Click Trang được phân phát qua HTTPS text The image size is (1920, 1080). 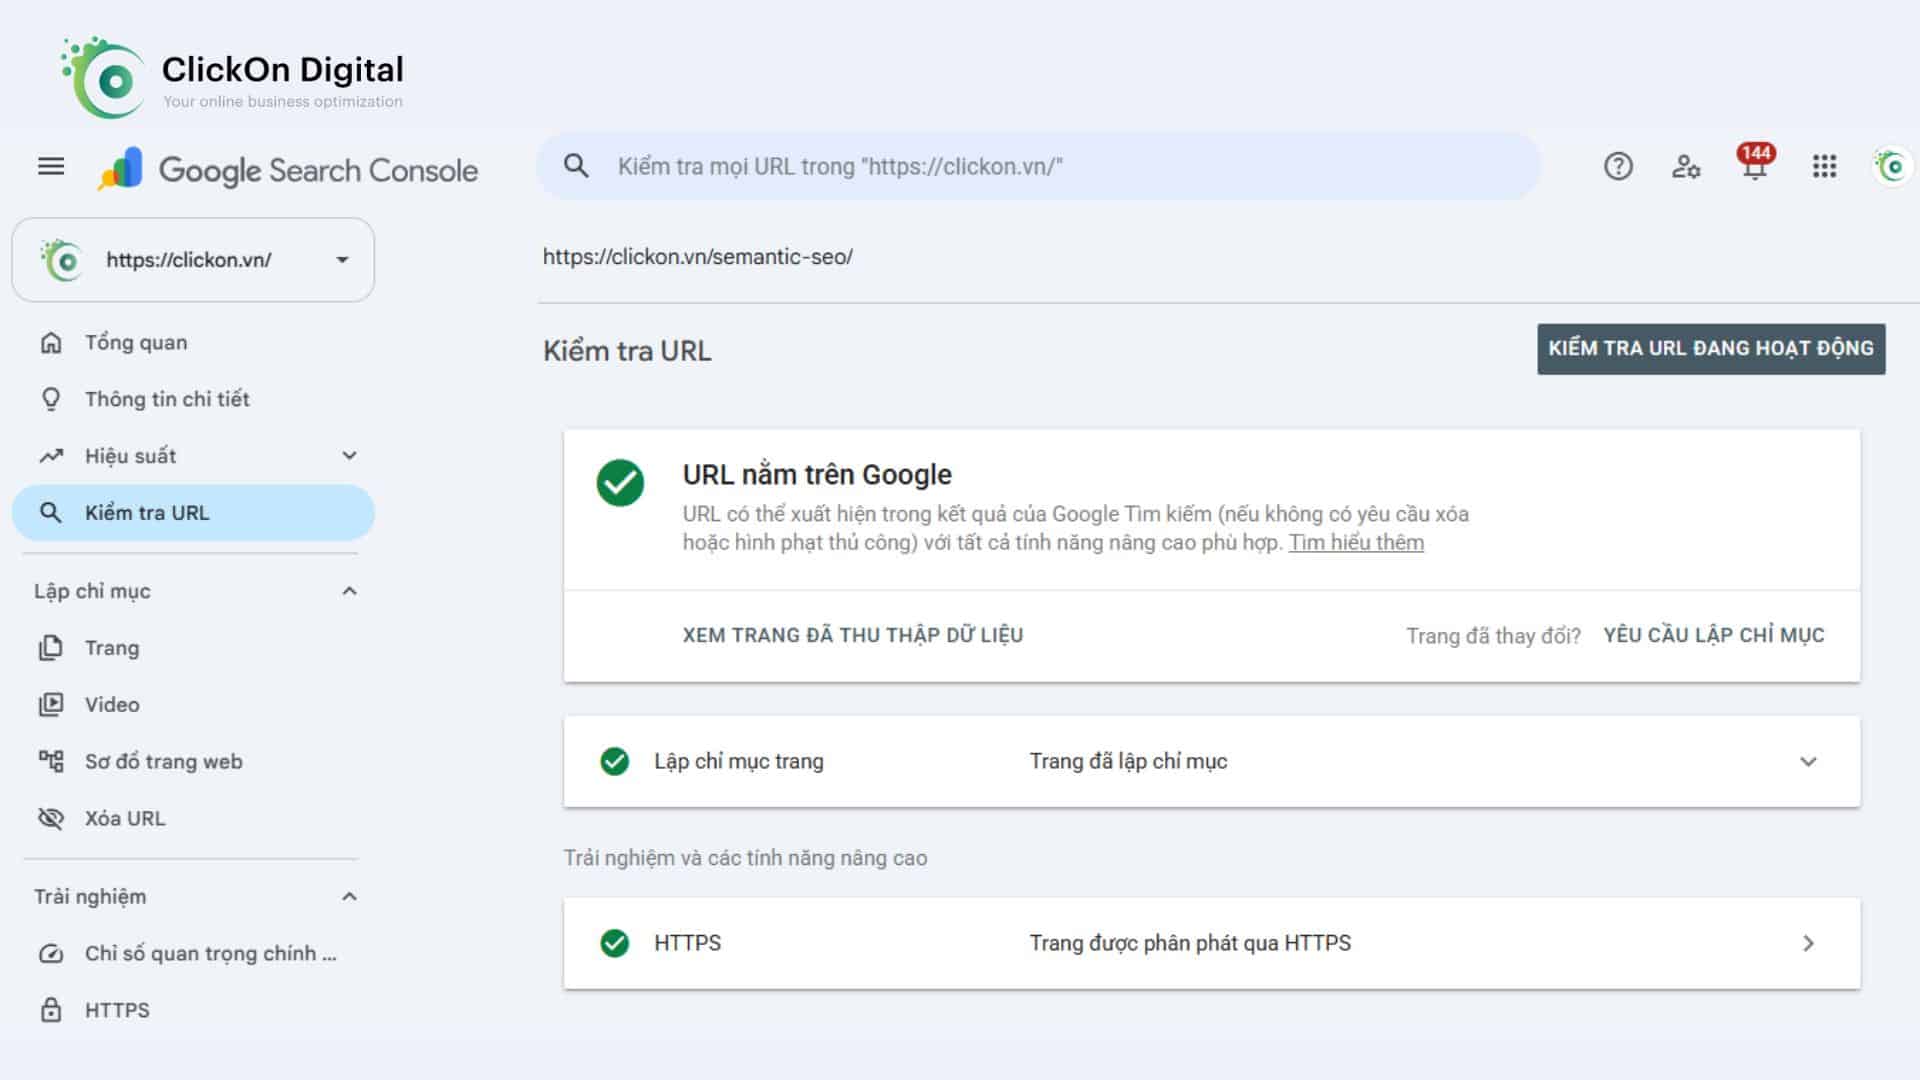[x=1190, y=943]
